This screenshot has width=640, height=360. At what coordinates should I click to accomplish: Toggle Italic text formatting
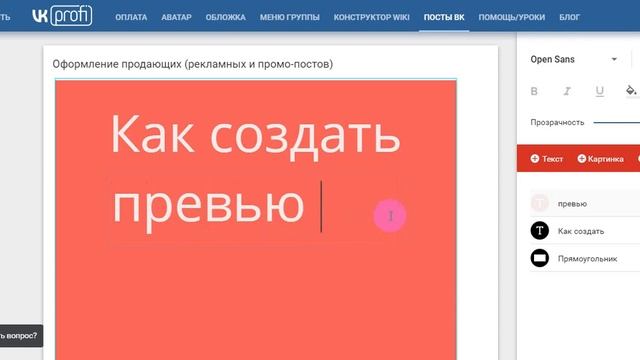tap(567, 91)
